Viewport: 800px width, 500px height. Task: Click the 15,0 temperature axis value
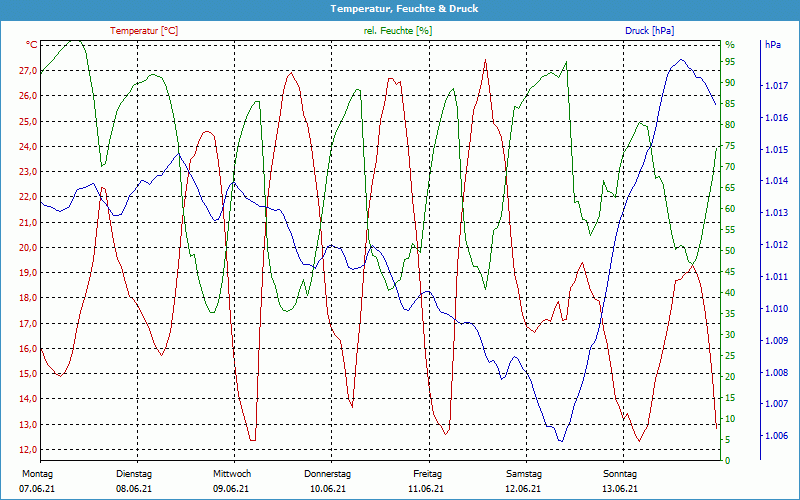coord(28,374)
